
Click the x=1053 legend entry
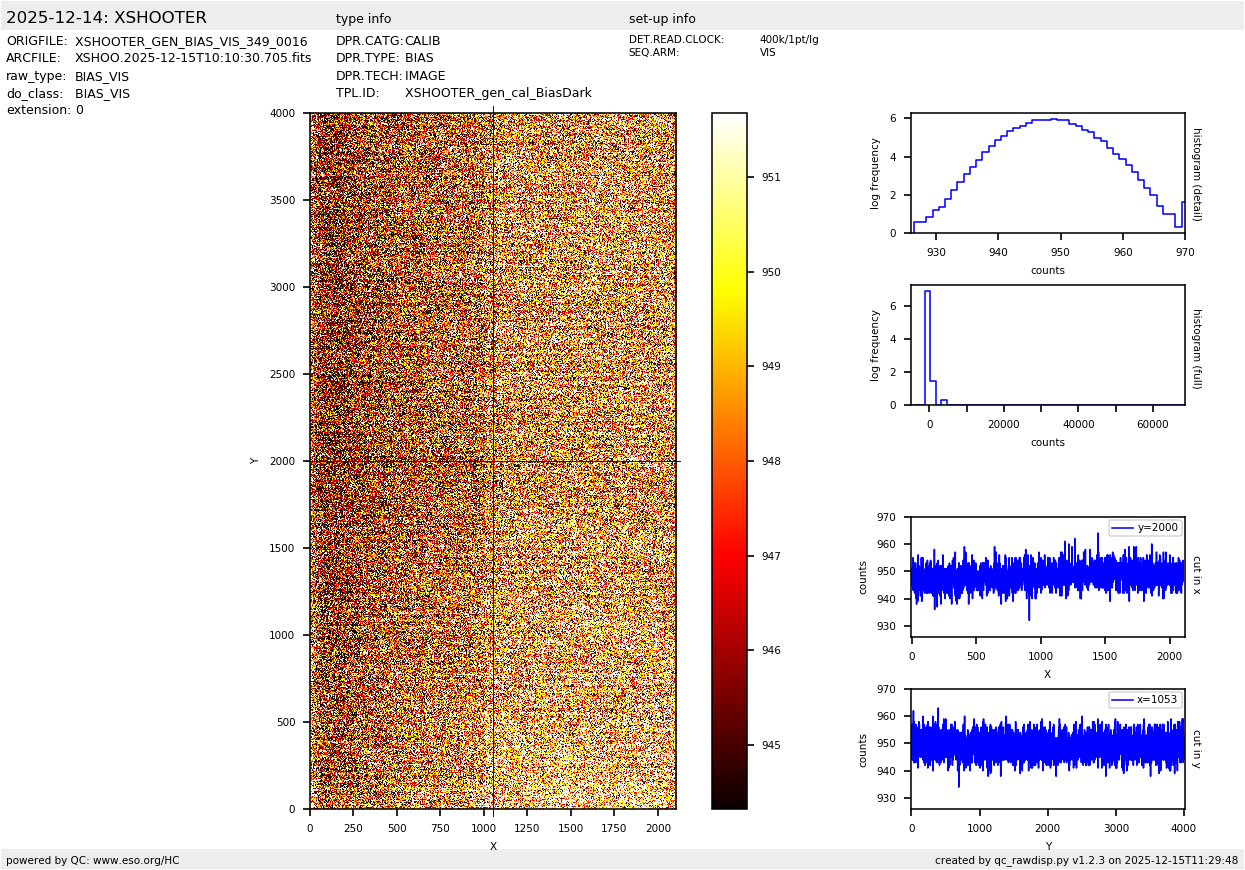tap(1145, 700)
